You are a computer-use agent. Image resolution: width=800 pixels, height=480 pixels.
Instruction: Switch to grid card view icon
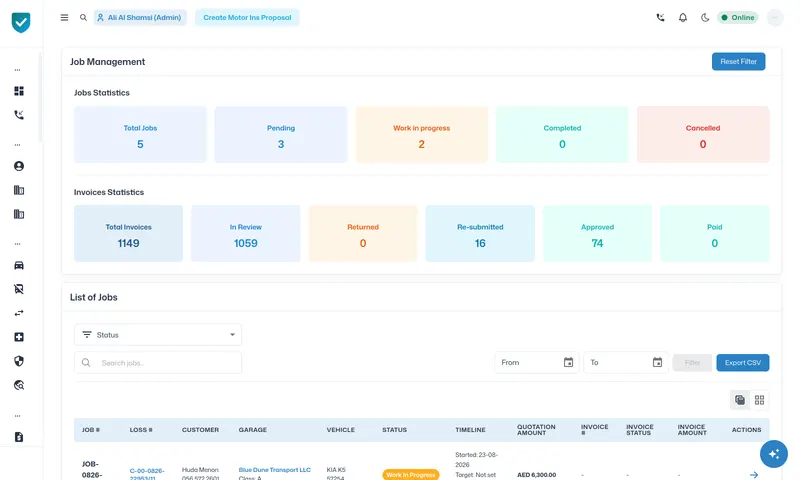coord(759,400)
